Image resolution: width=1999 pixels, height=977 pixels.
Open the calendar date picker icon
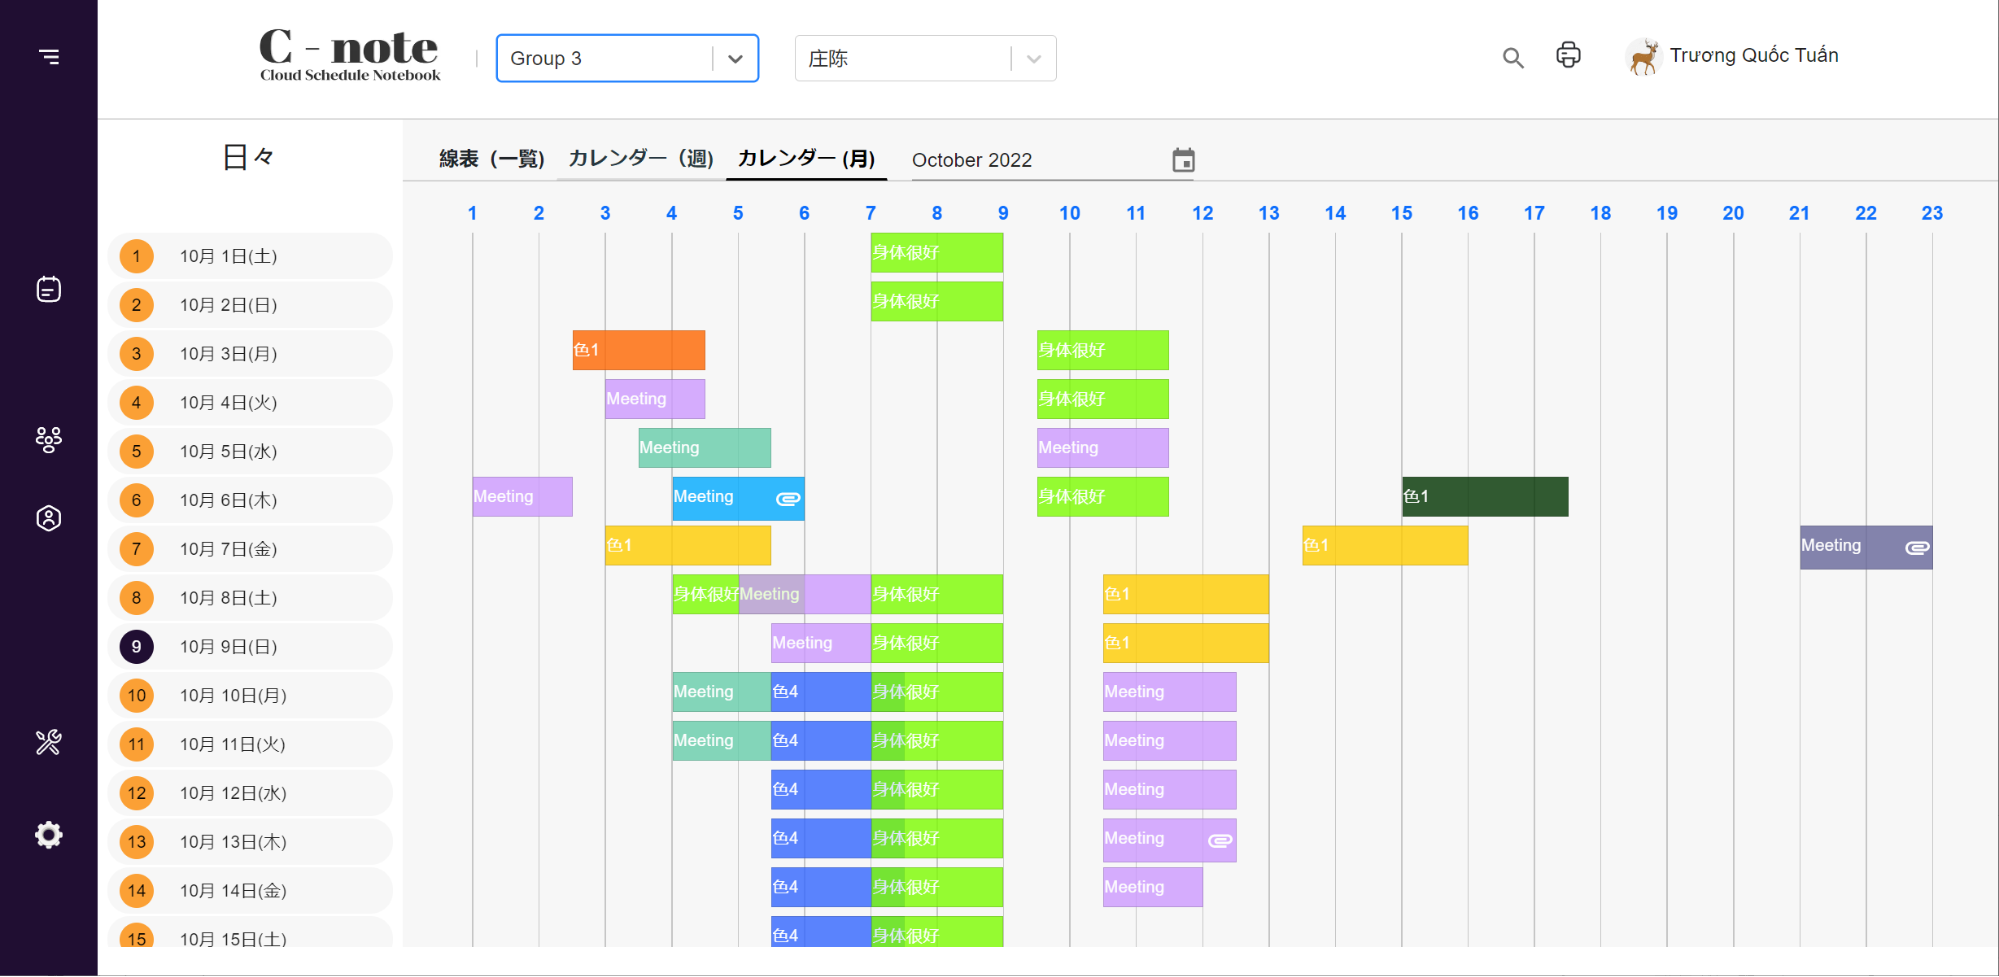[x=1183, y=160]
